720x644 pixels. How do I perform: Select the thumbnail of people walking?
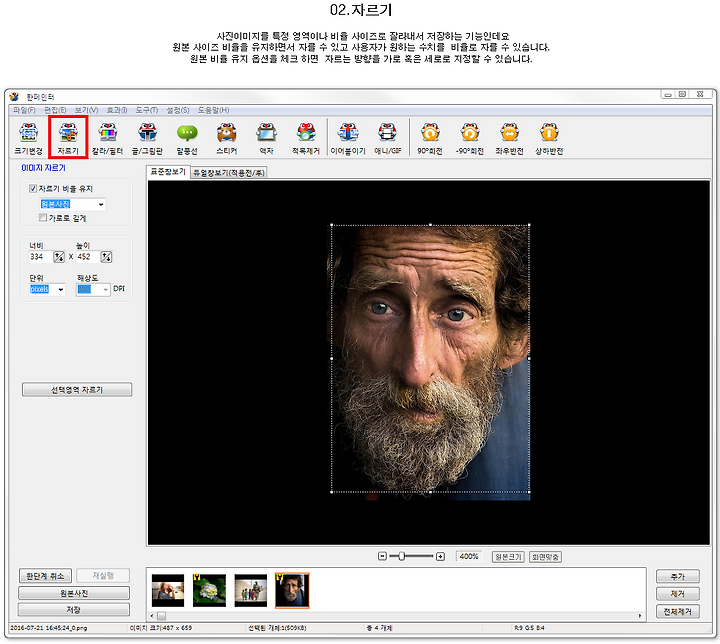251,590
